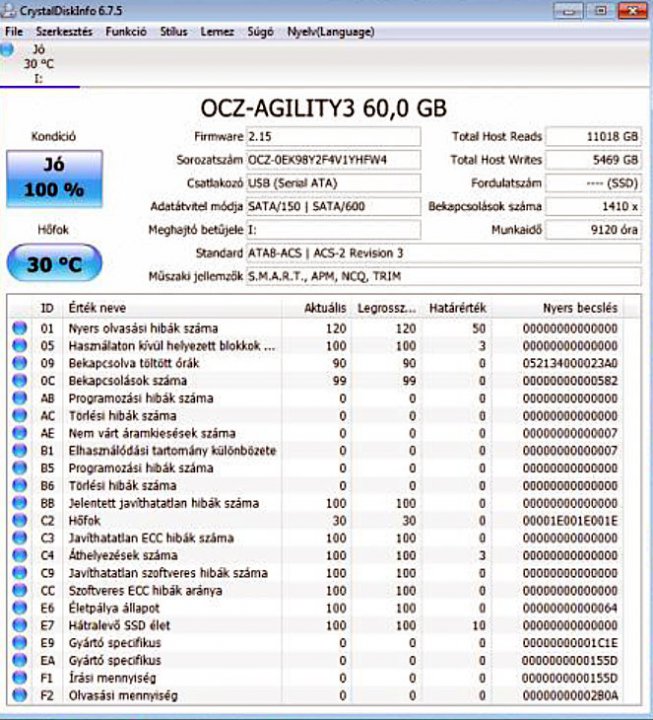Click the 30 °C temperature button

pos(54,263)
